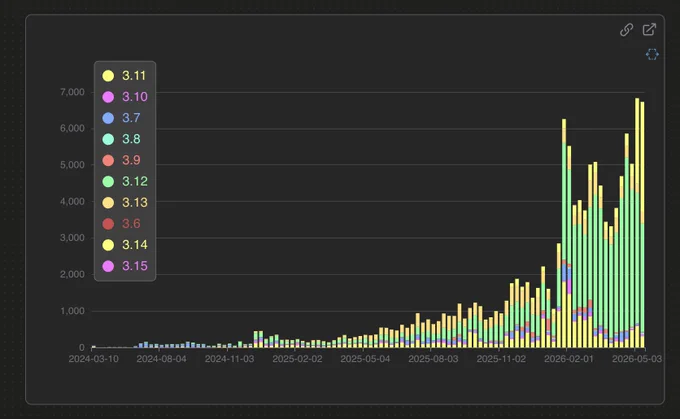Toggle the 3.15 legend entry
The image size is (680, 419).
125,266
